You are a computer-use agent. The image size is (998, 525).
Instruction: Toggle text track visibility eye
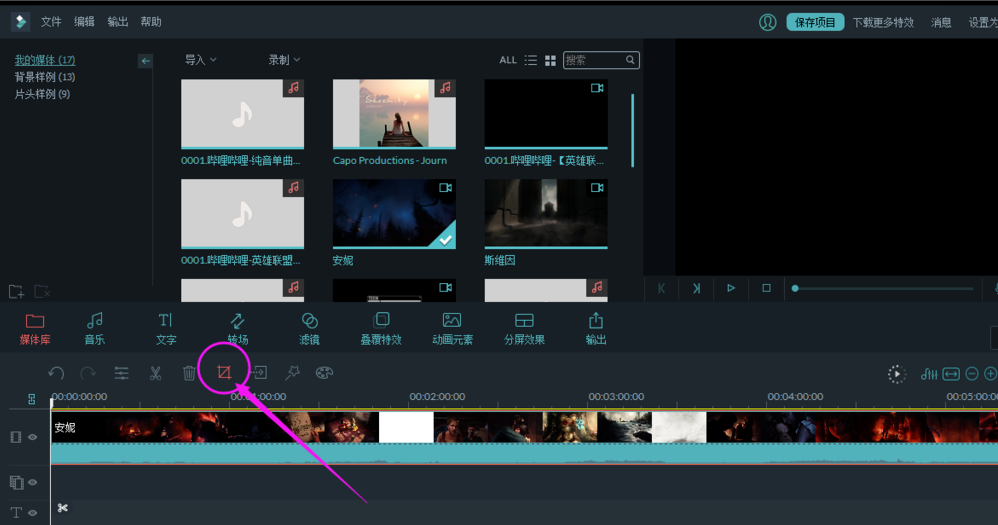point(32,513)
